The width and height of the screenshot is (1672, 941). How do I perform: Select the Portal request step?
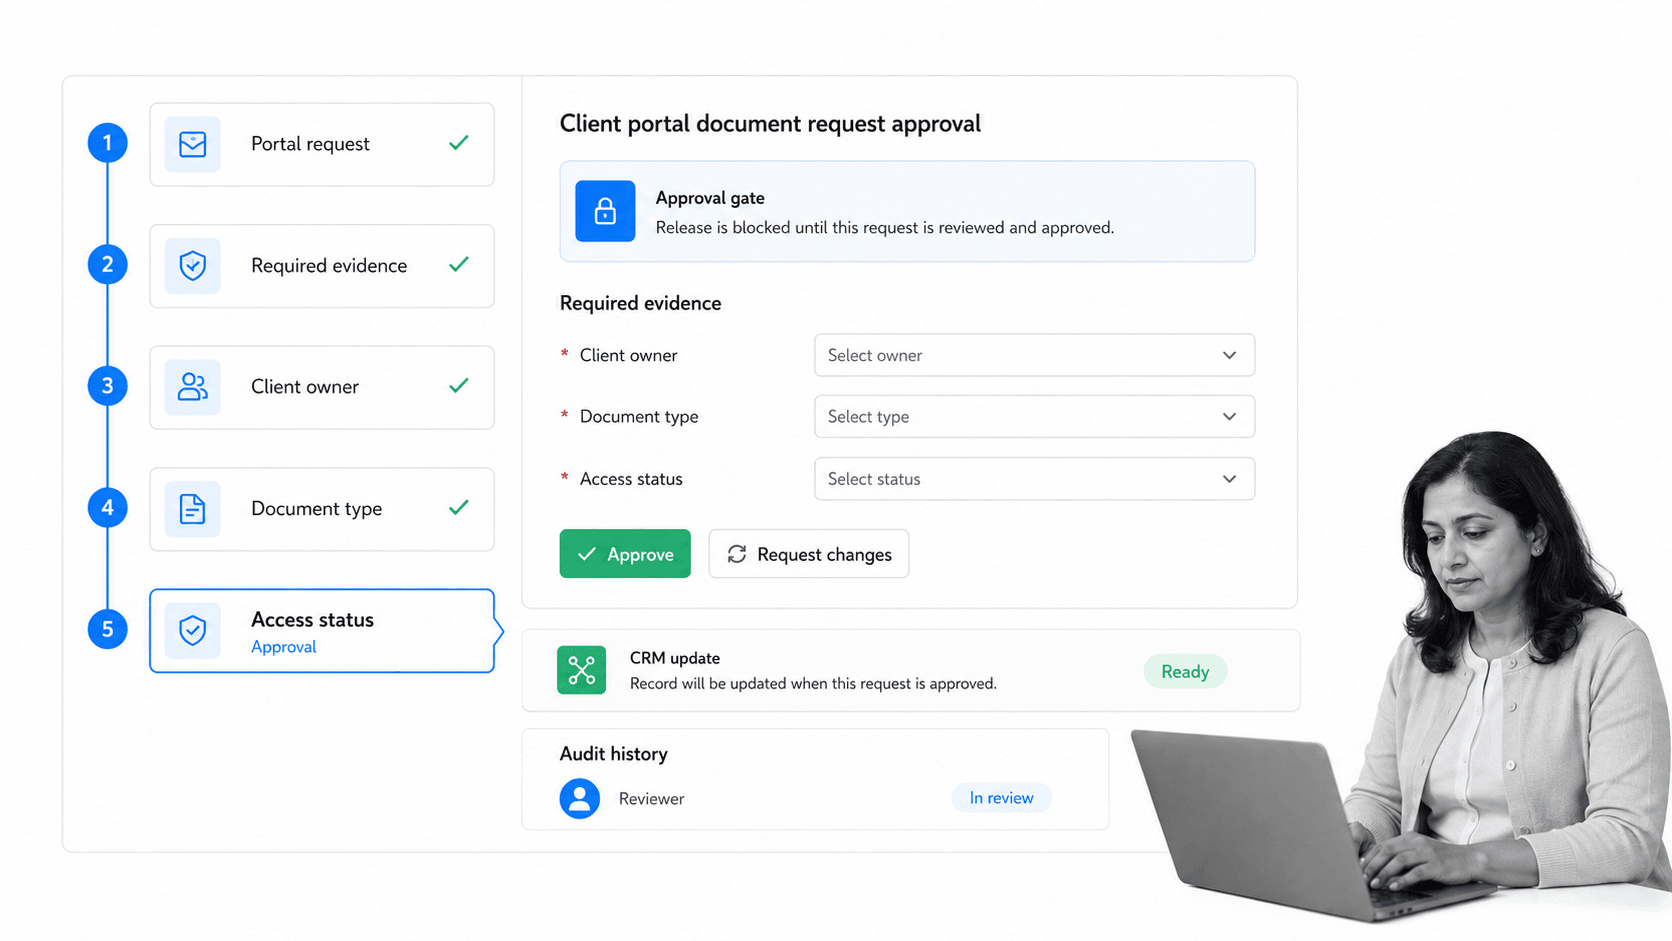point(322,144)
